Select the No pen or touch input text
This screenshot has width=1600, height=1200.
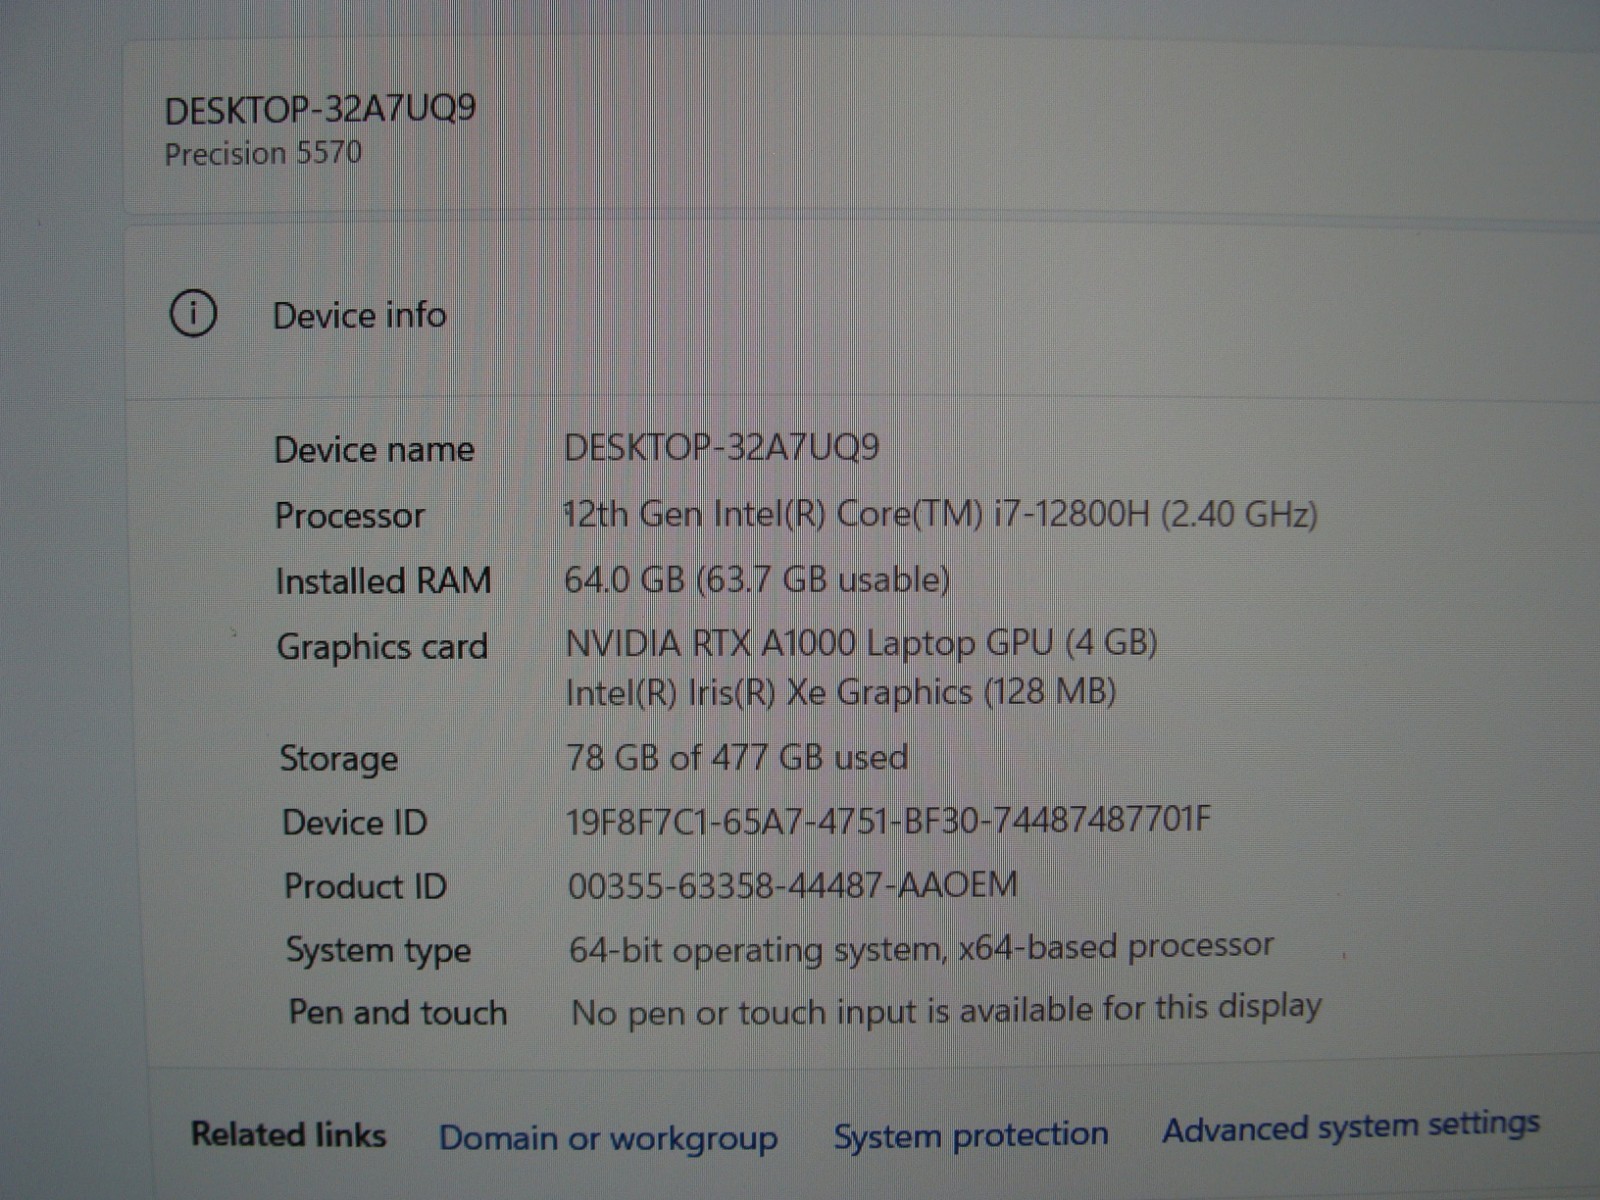click(946, 1010)
